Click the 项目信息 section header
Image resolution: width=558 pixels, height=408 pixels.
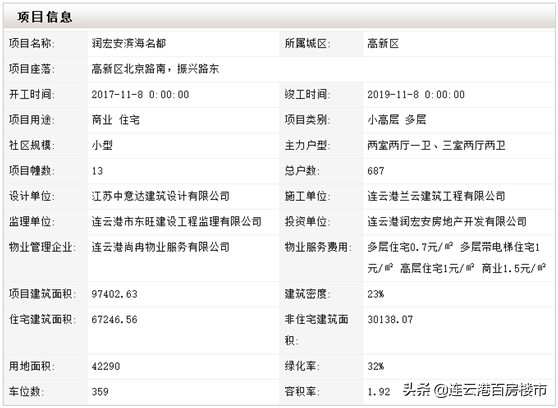tap(45, 17)
